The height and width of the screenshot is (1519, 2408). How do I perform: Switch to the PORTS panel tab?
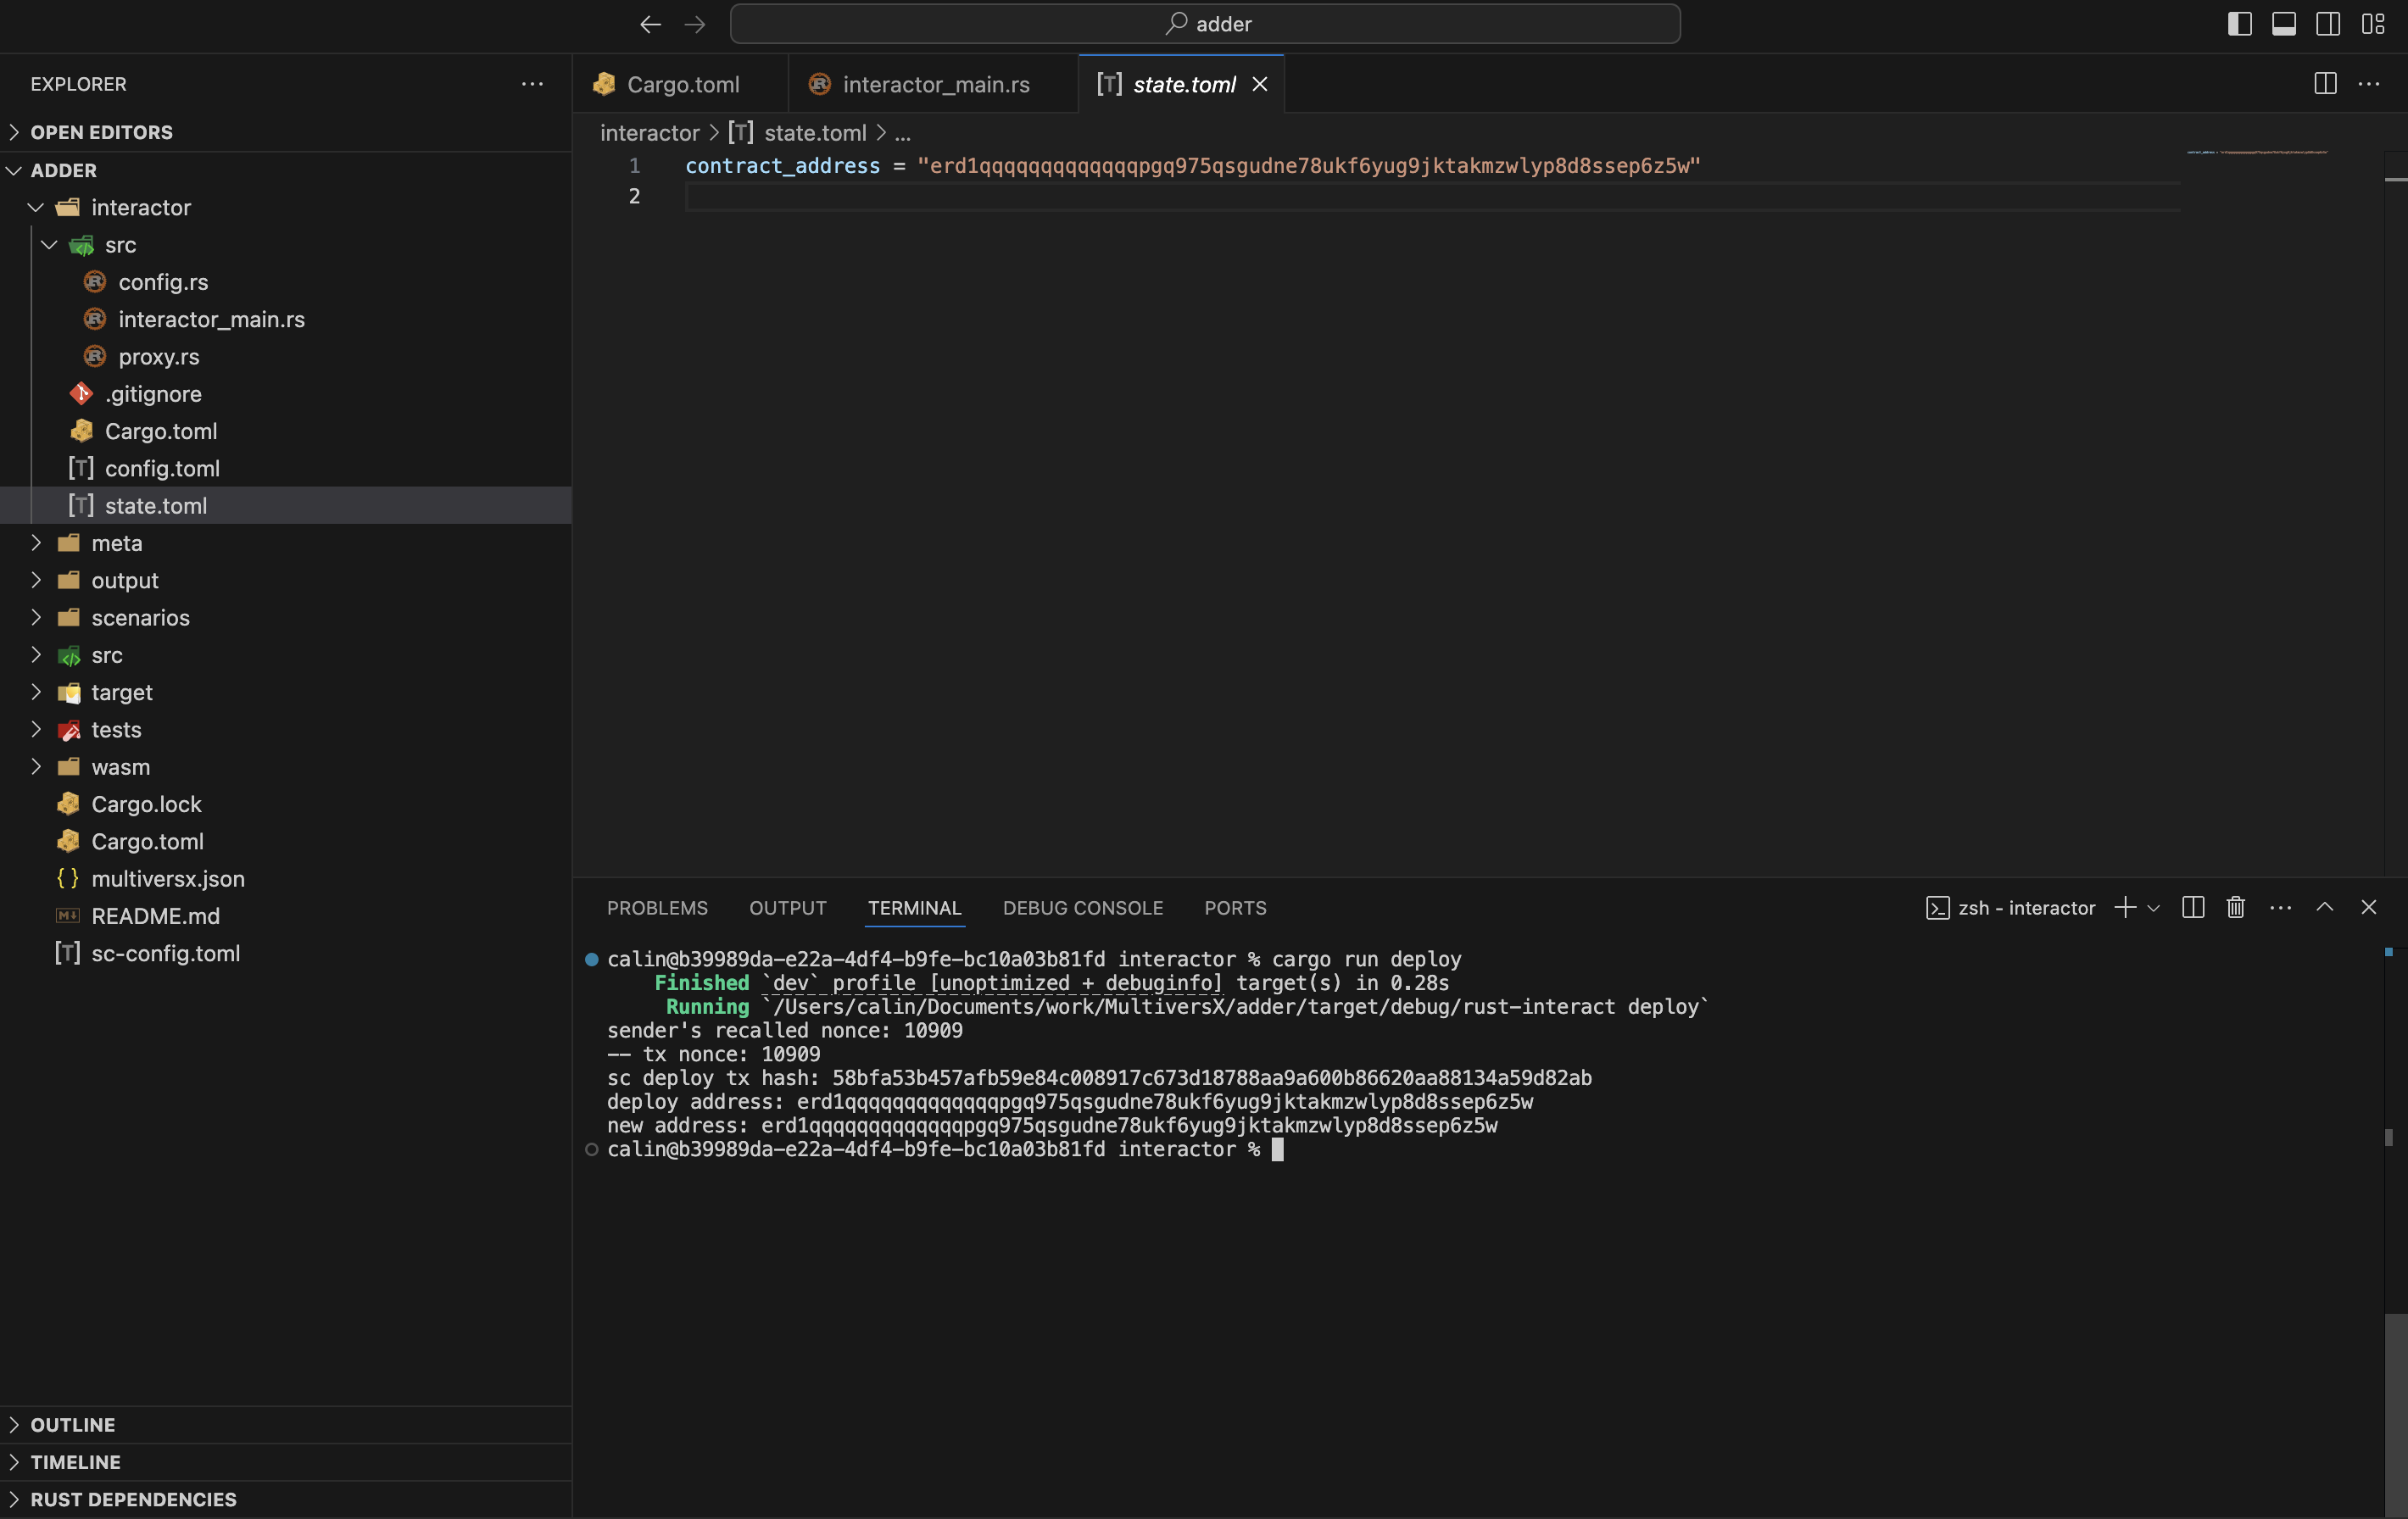(1235, 908)
